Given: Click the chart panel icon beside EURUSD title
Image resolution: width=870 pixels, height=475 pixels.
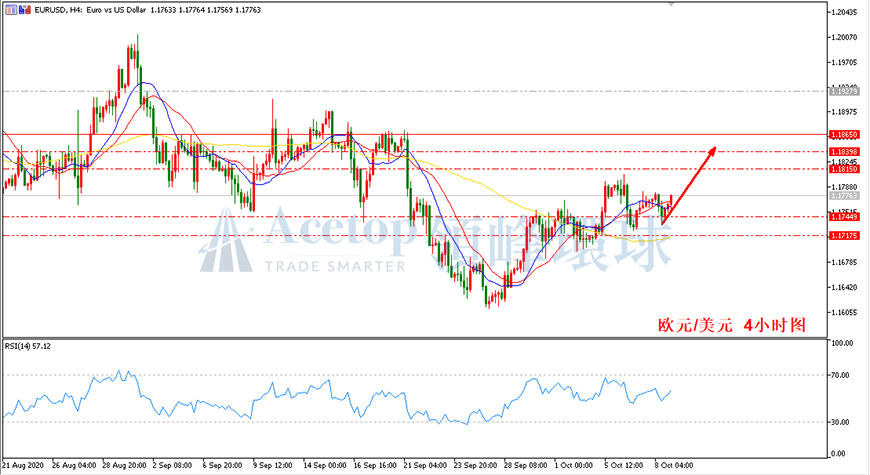Looking at the screenshot, I should (11, 10).
